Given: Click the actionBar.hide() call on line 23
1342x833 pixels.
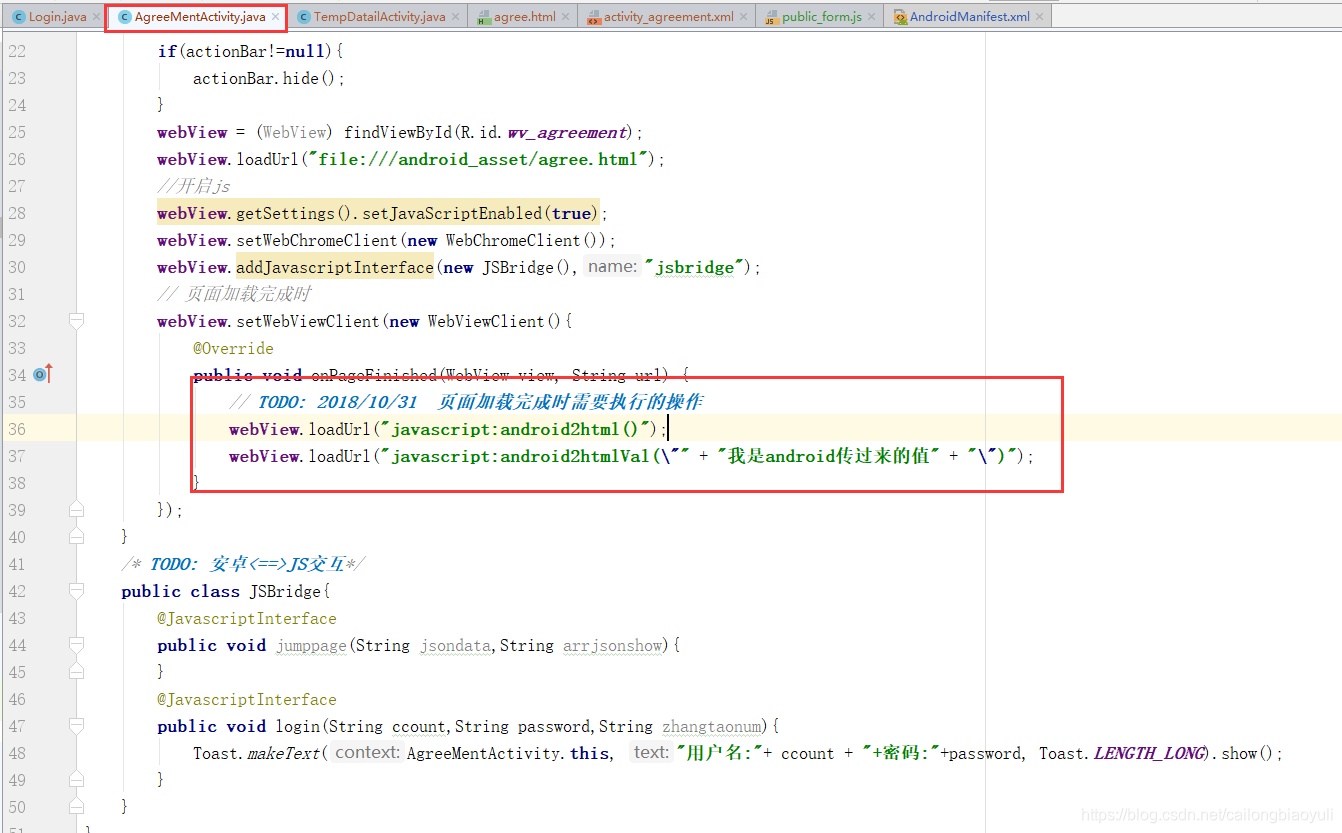Looking at the screenshot, I should pyautogui.click(x=269, y=78).
